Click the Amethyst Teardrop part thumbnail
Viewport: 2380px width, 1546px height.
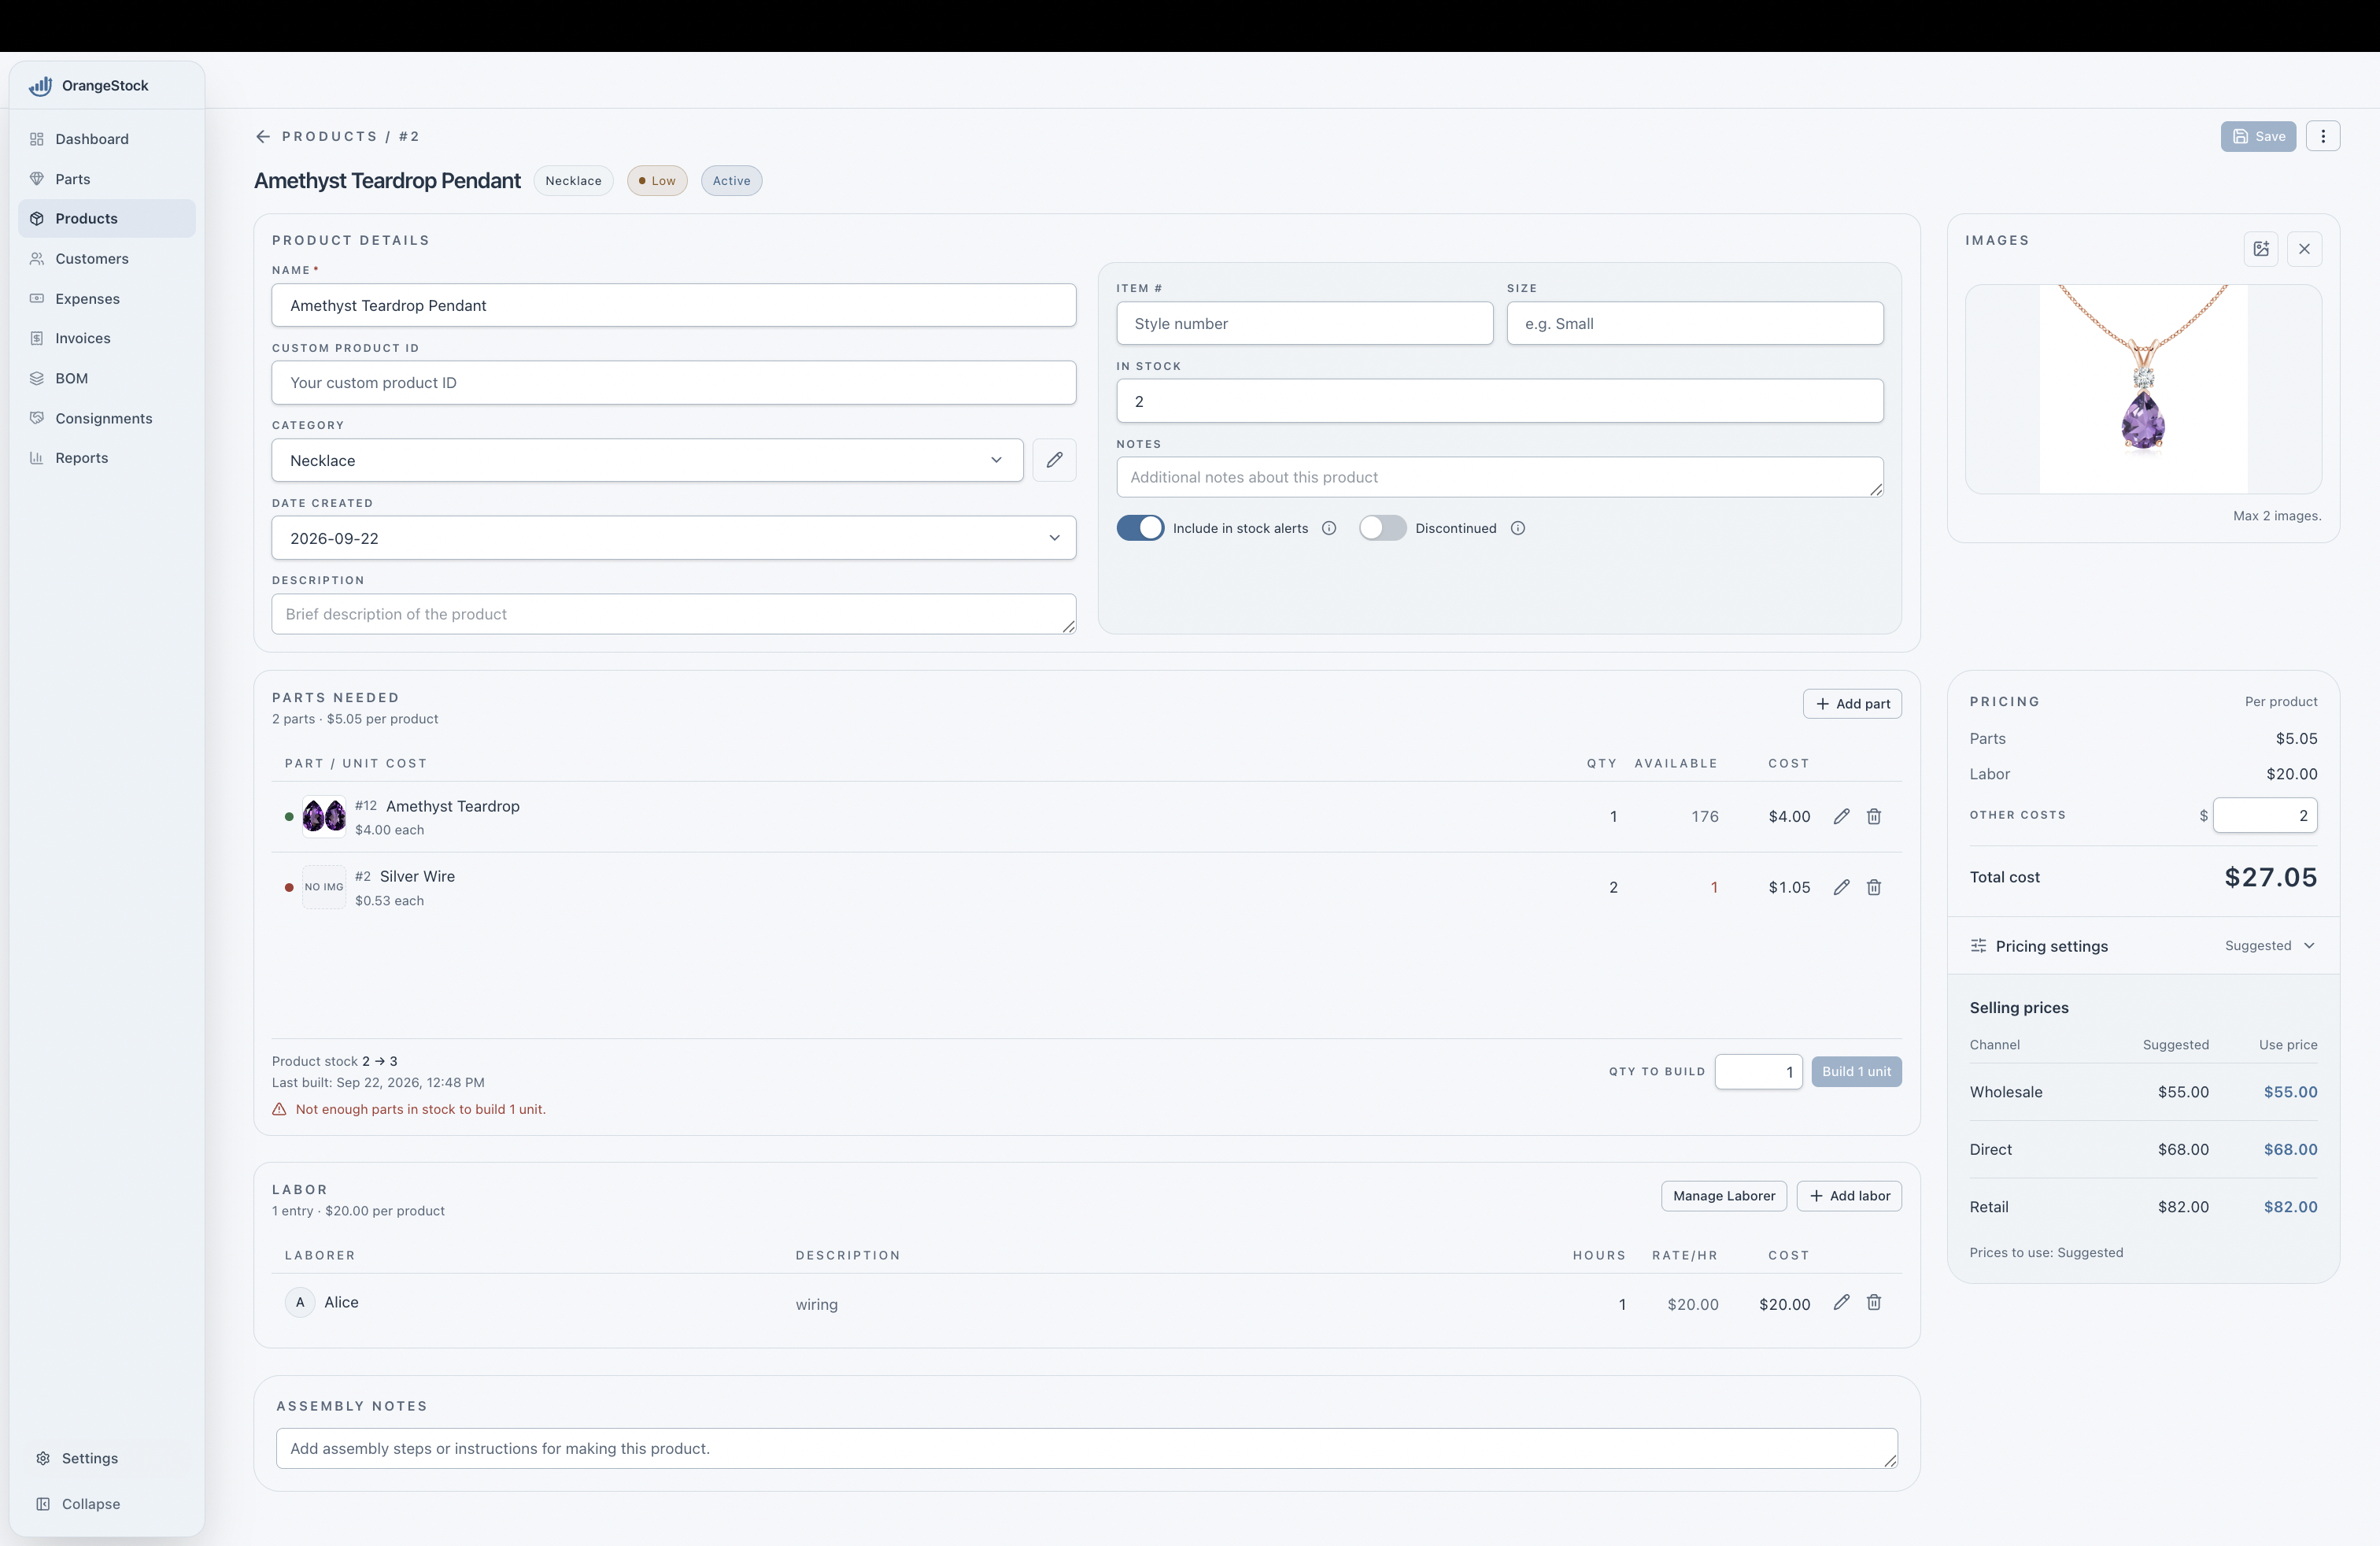point(324,816)
